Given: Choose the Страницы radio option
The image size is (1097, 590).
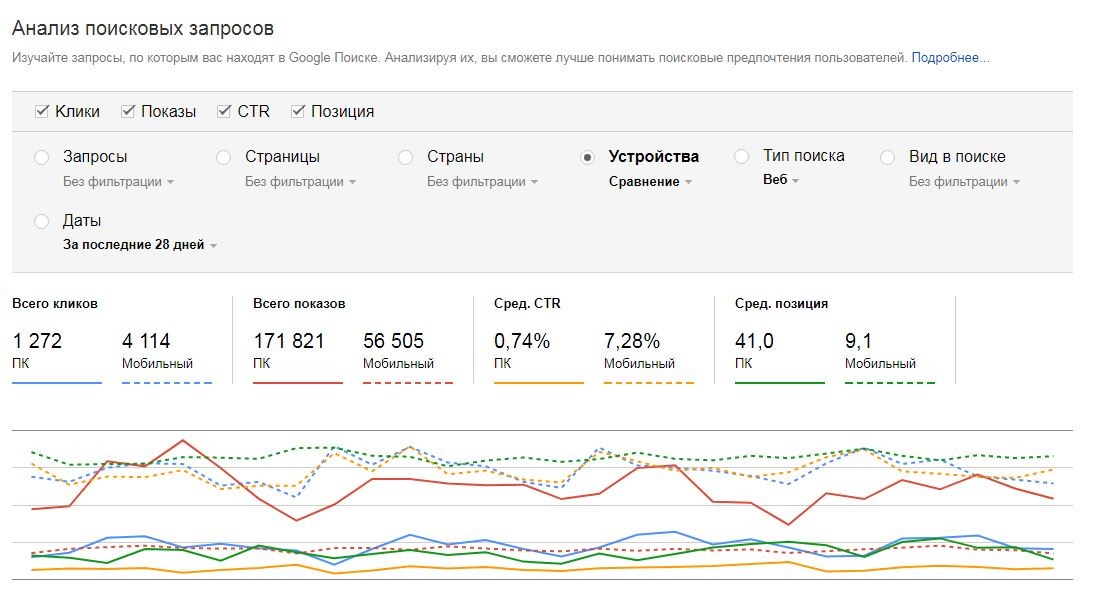Looking at the screenshot, I should pos(224,157).
